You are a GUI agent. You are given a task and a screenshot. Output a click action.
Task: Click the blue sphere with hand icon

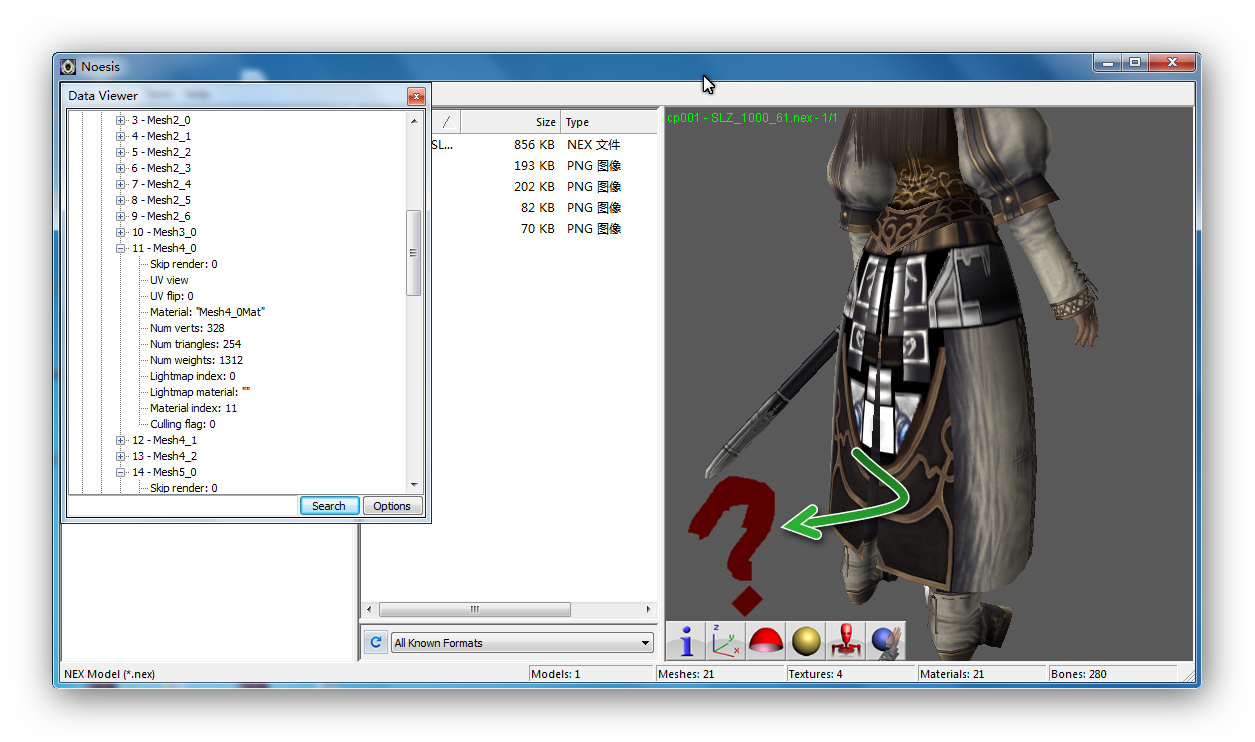tap(886, 641)
